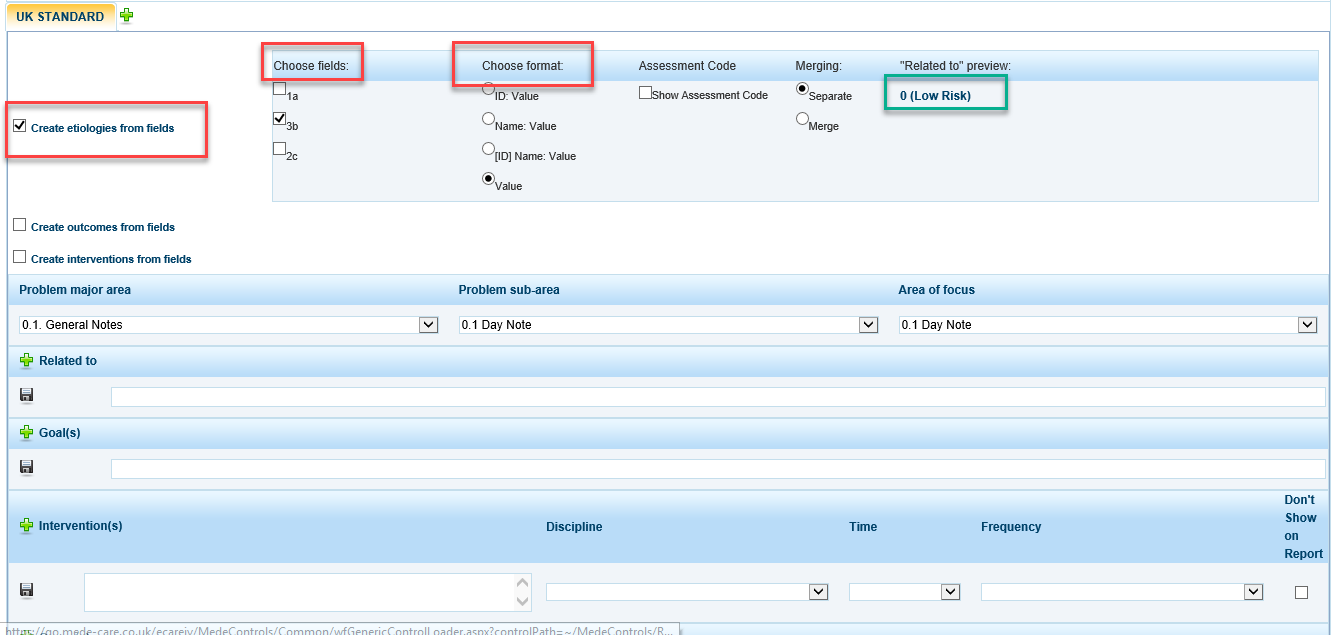The width and height of the screenshot is (1337, 635).
Task: Click the green plus icon next to Related to
Action: [27, 361]
